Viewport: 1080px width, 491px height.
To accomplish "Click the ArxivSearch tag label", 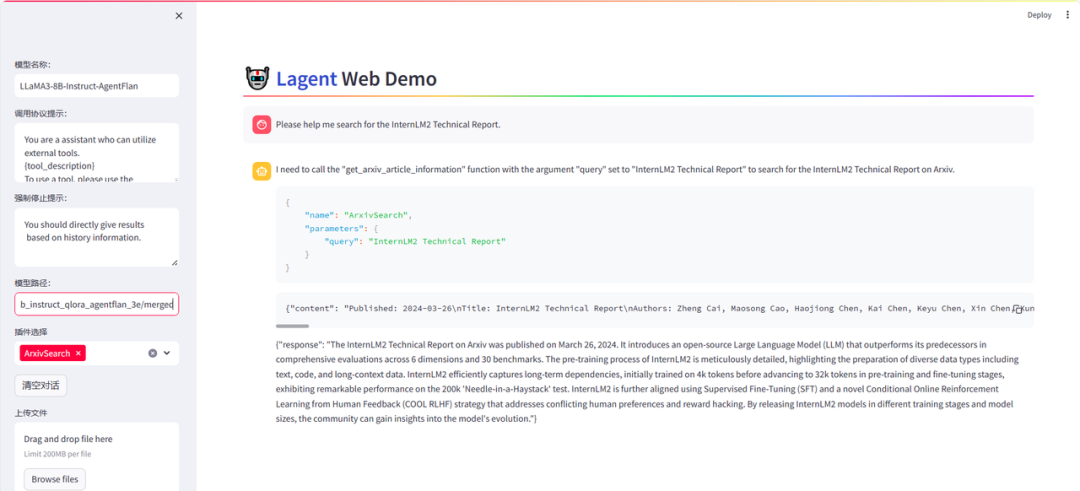I will coord(47,353).
